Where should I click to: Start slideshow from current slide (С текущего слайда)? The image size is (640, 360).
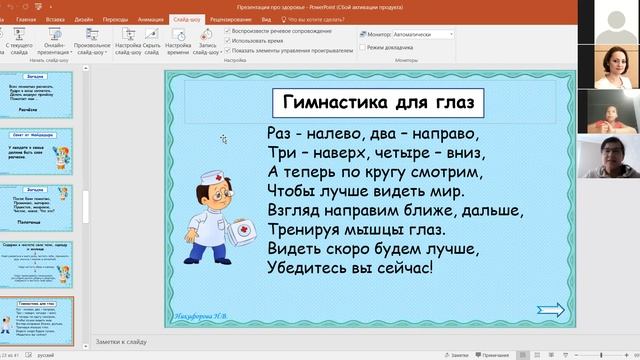pyautogui.click(x=19, y=41)
